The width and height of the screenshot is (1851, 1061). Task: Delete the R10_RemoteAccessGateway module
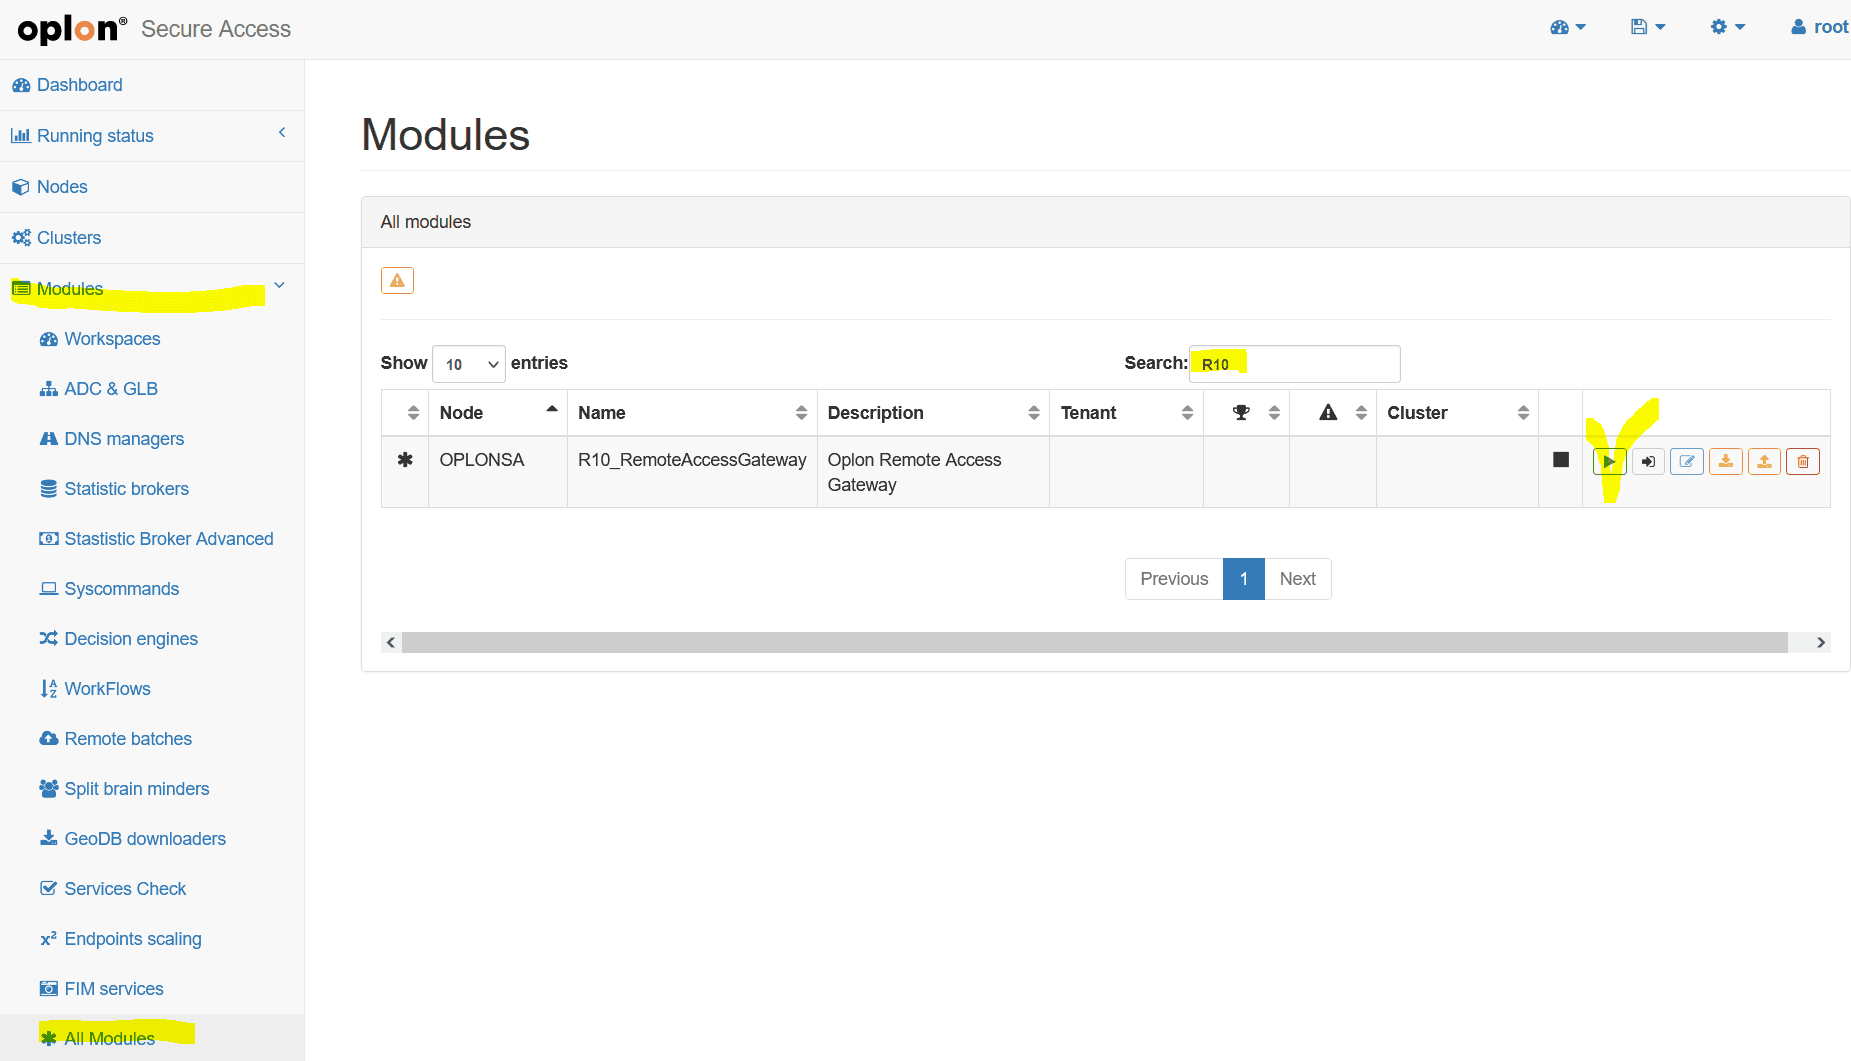pyautogui.click(x=1803, y=461)
